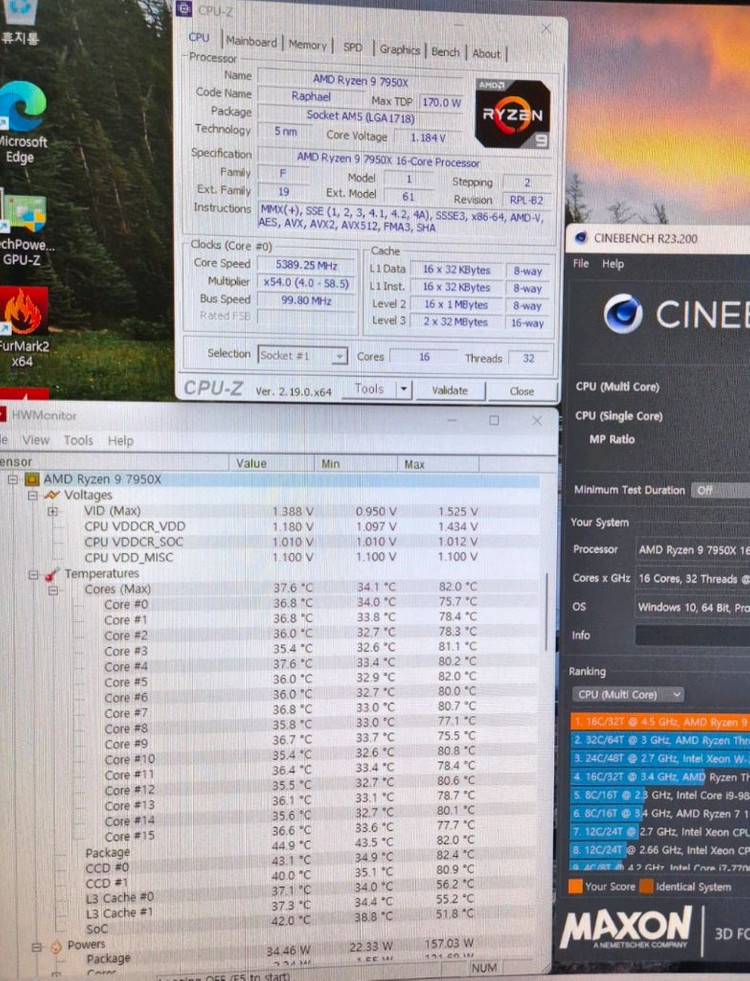Collapse the Powers tree node
This screenshot has height=981, width=750.
[36, 947]
